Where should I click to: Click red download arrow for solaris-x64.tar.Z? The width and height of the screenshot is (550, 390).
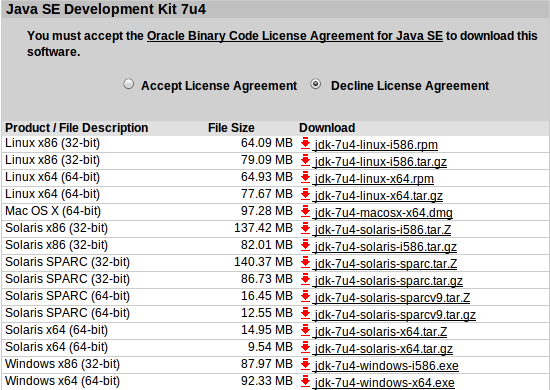[x=306, y=330]
